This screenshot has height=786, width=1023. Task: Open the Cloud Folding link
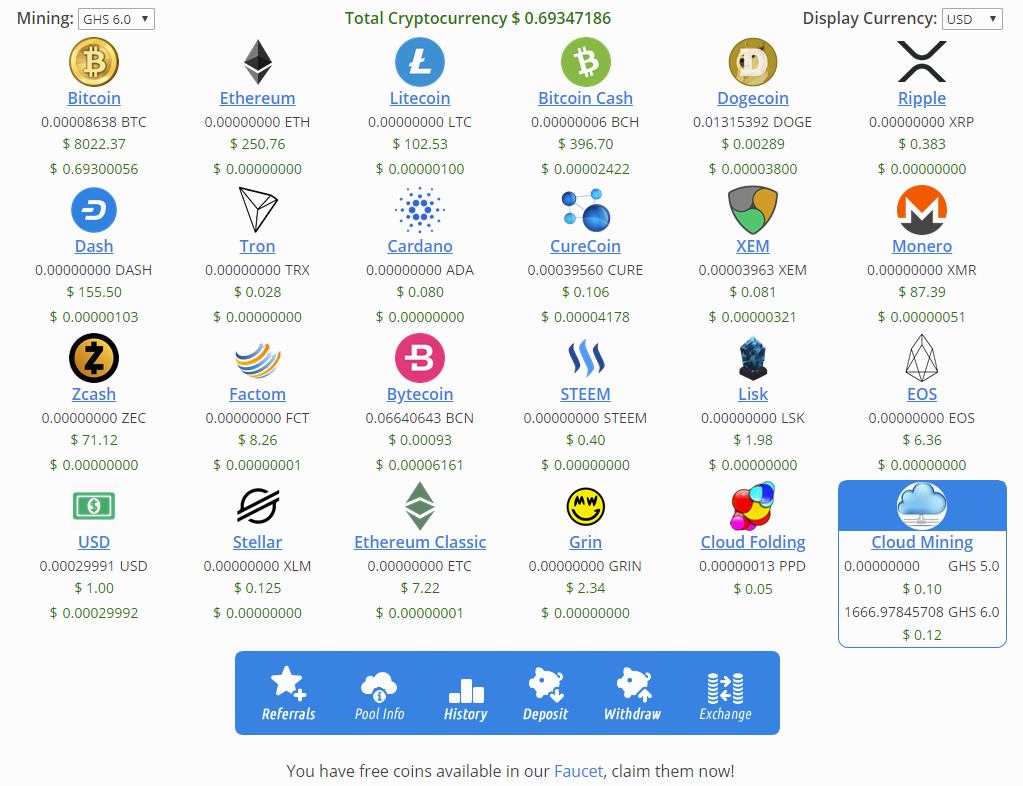(752, 543)
